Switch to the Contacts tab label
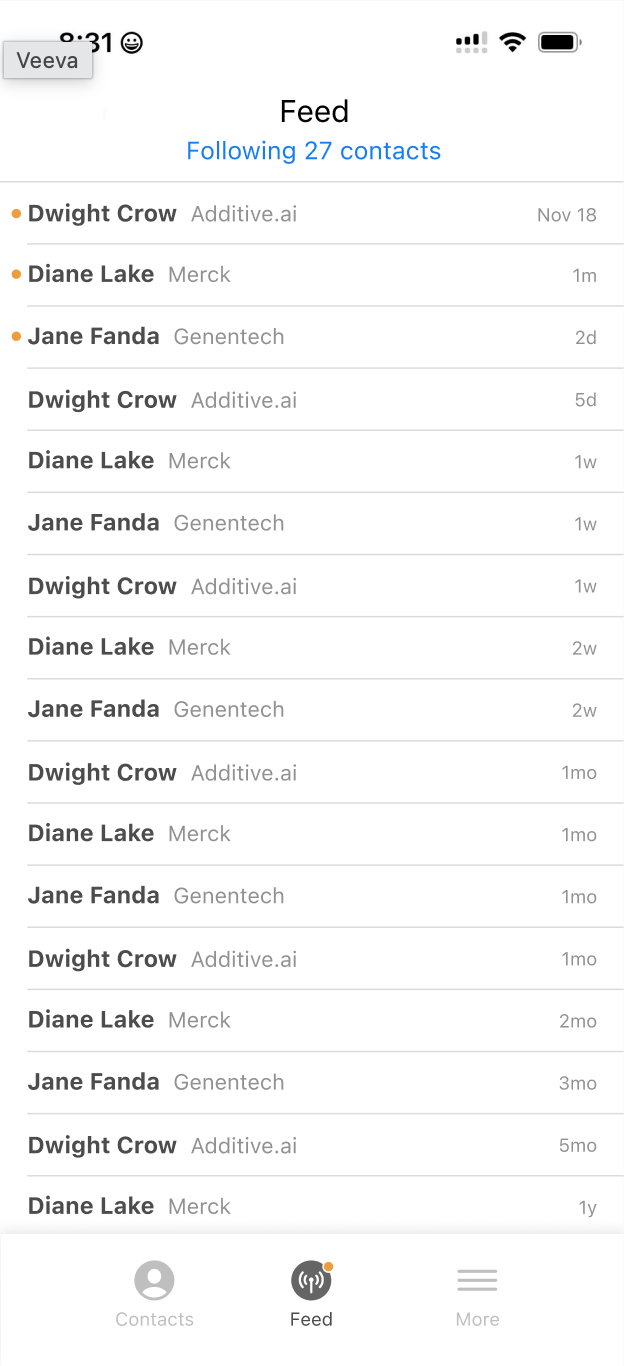The height and width of the screenshot is (1366, 624). coord(154,1319)
